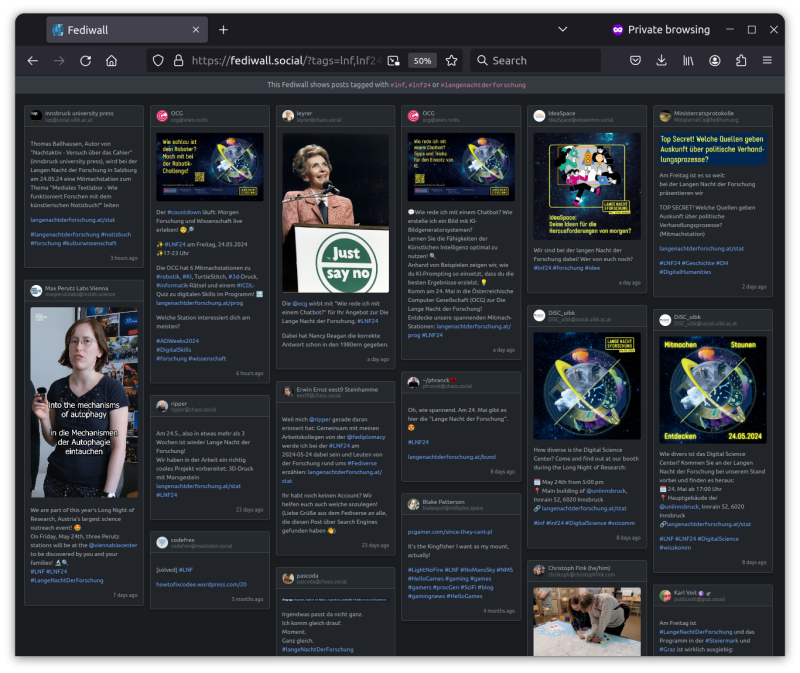Click Erwin Ernst Steinhammer's avatar
Screen dimensions: 800x673
click(288, 392)
